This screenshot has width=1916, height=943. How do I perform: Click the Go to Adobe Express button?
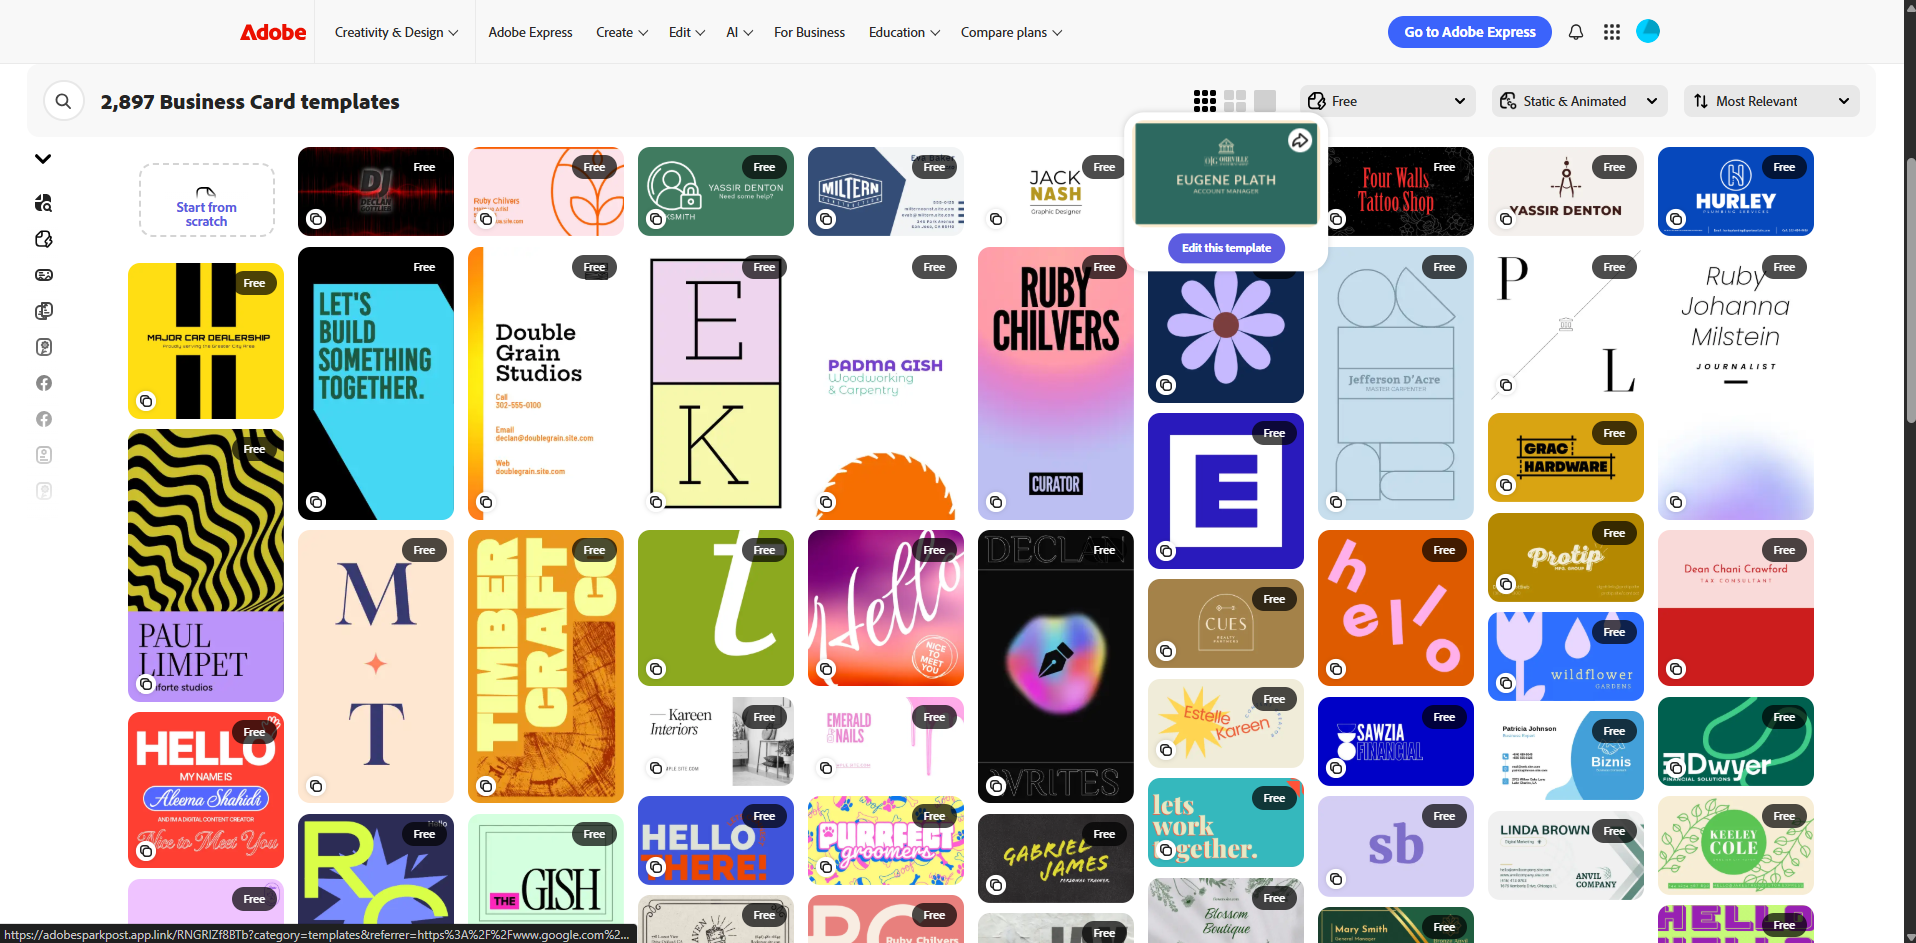[x=1469, y=32]
